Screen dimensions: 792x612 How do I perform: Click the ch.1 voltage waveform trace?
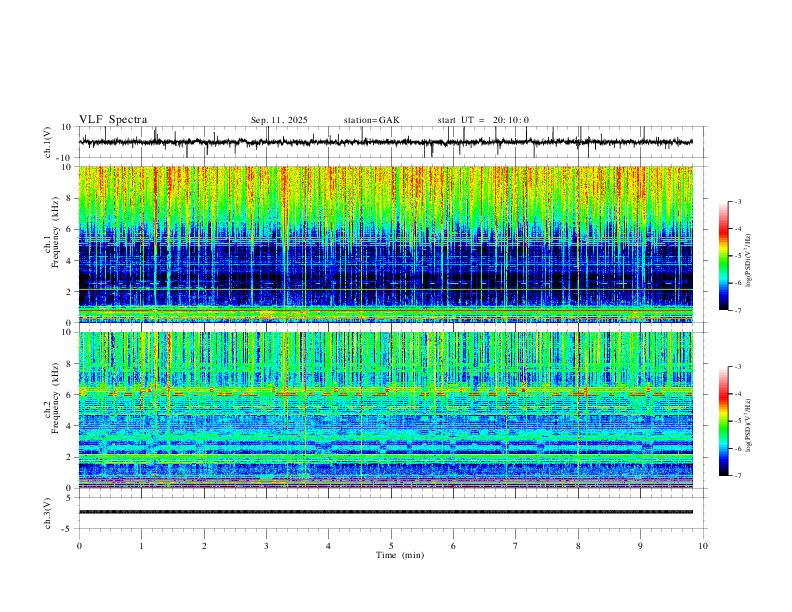[x=386, y=142]
